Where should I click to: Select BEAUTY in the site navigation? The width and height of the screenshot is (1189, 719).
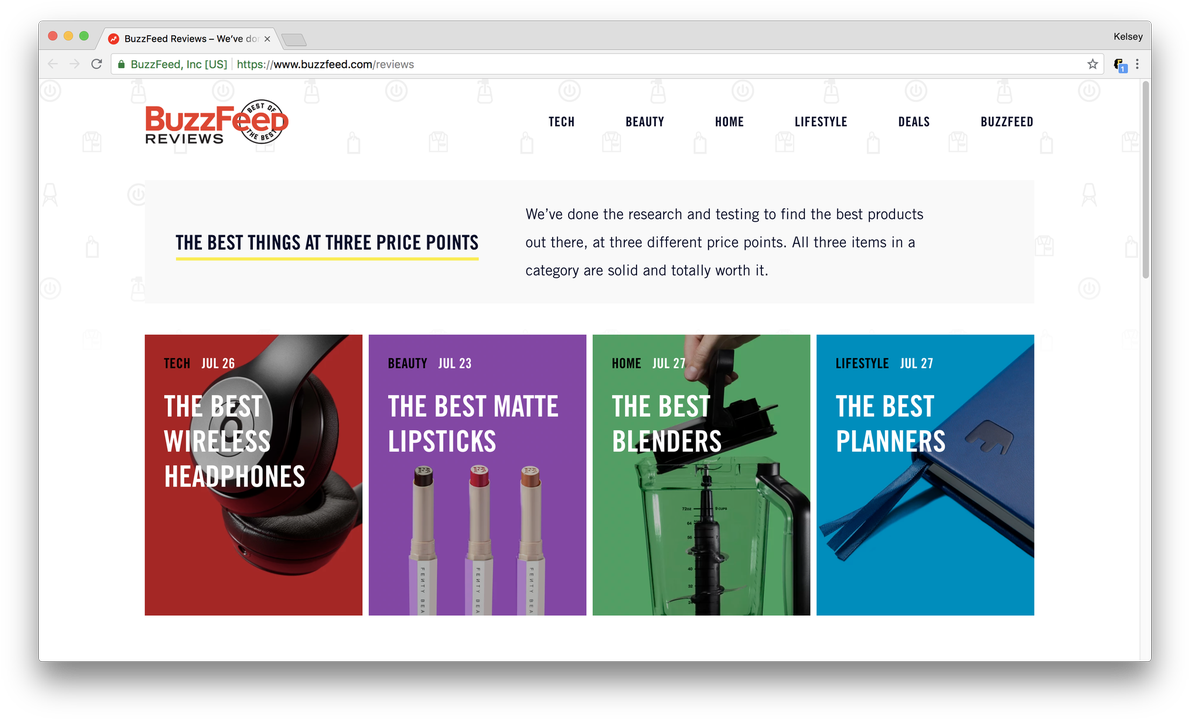645,121
